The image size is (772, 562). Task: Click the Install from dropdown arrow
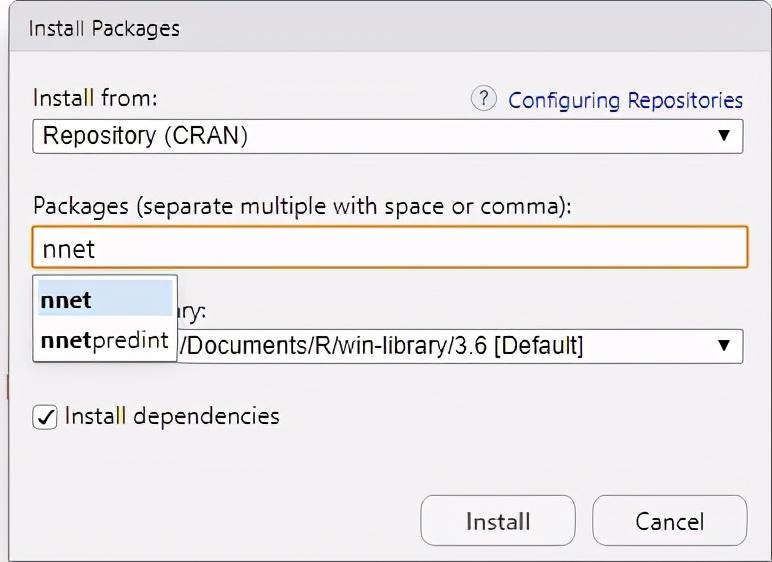coord(724,136)
